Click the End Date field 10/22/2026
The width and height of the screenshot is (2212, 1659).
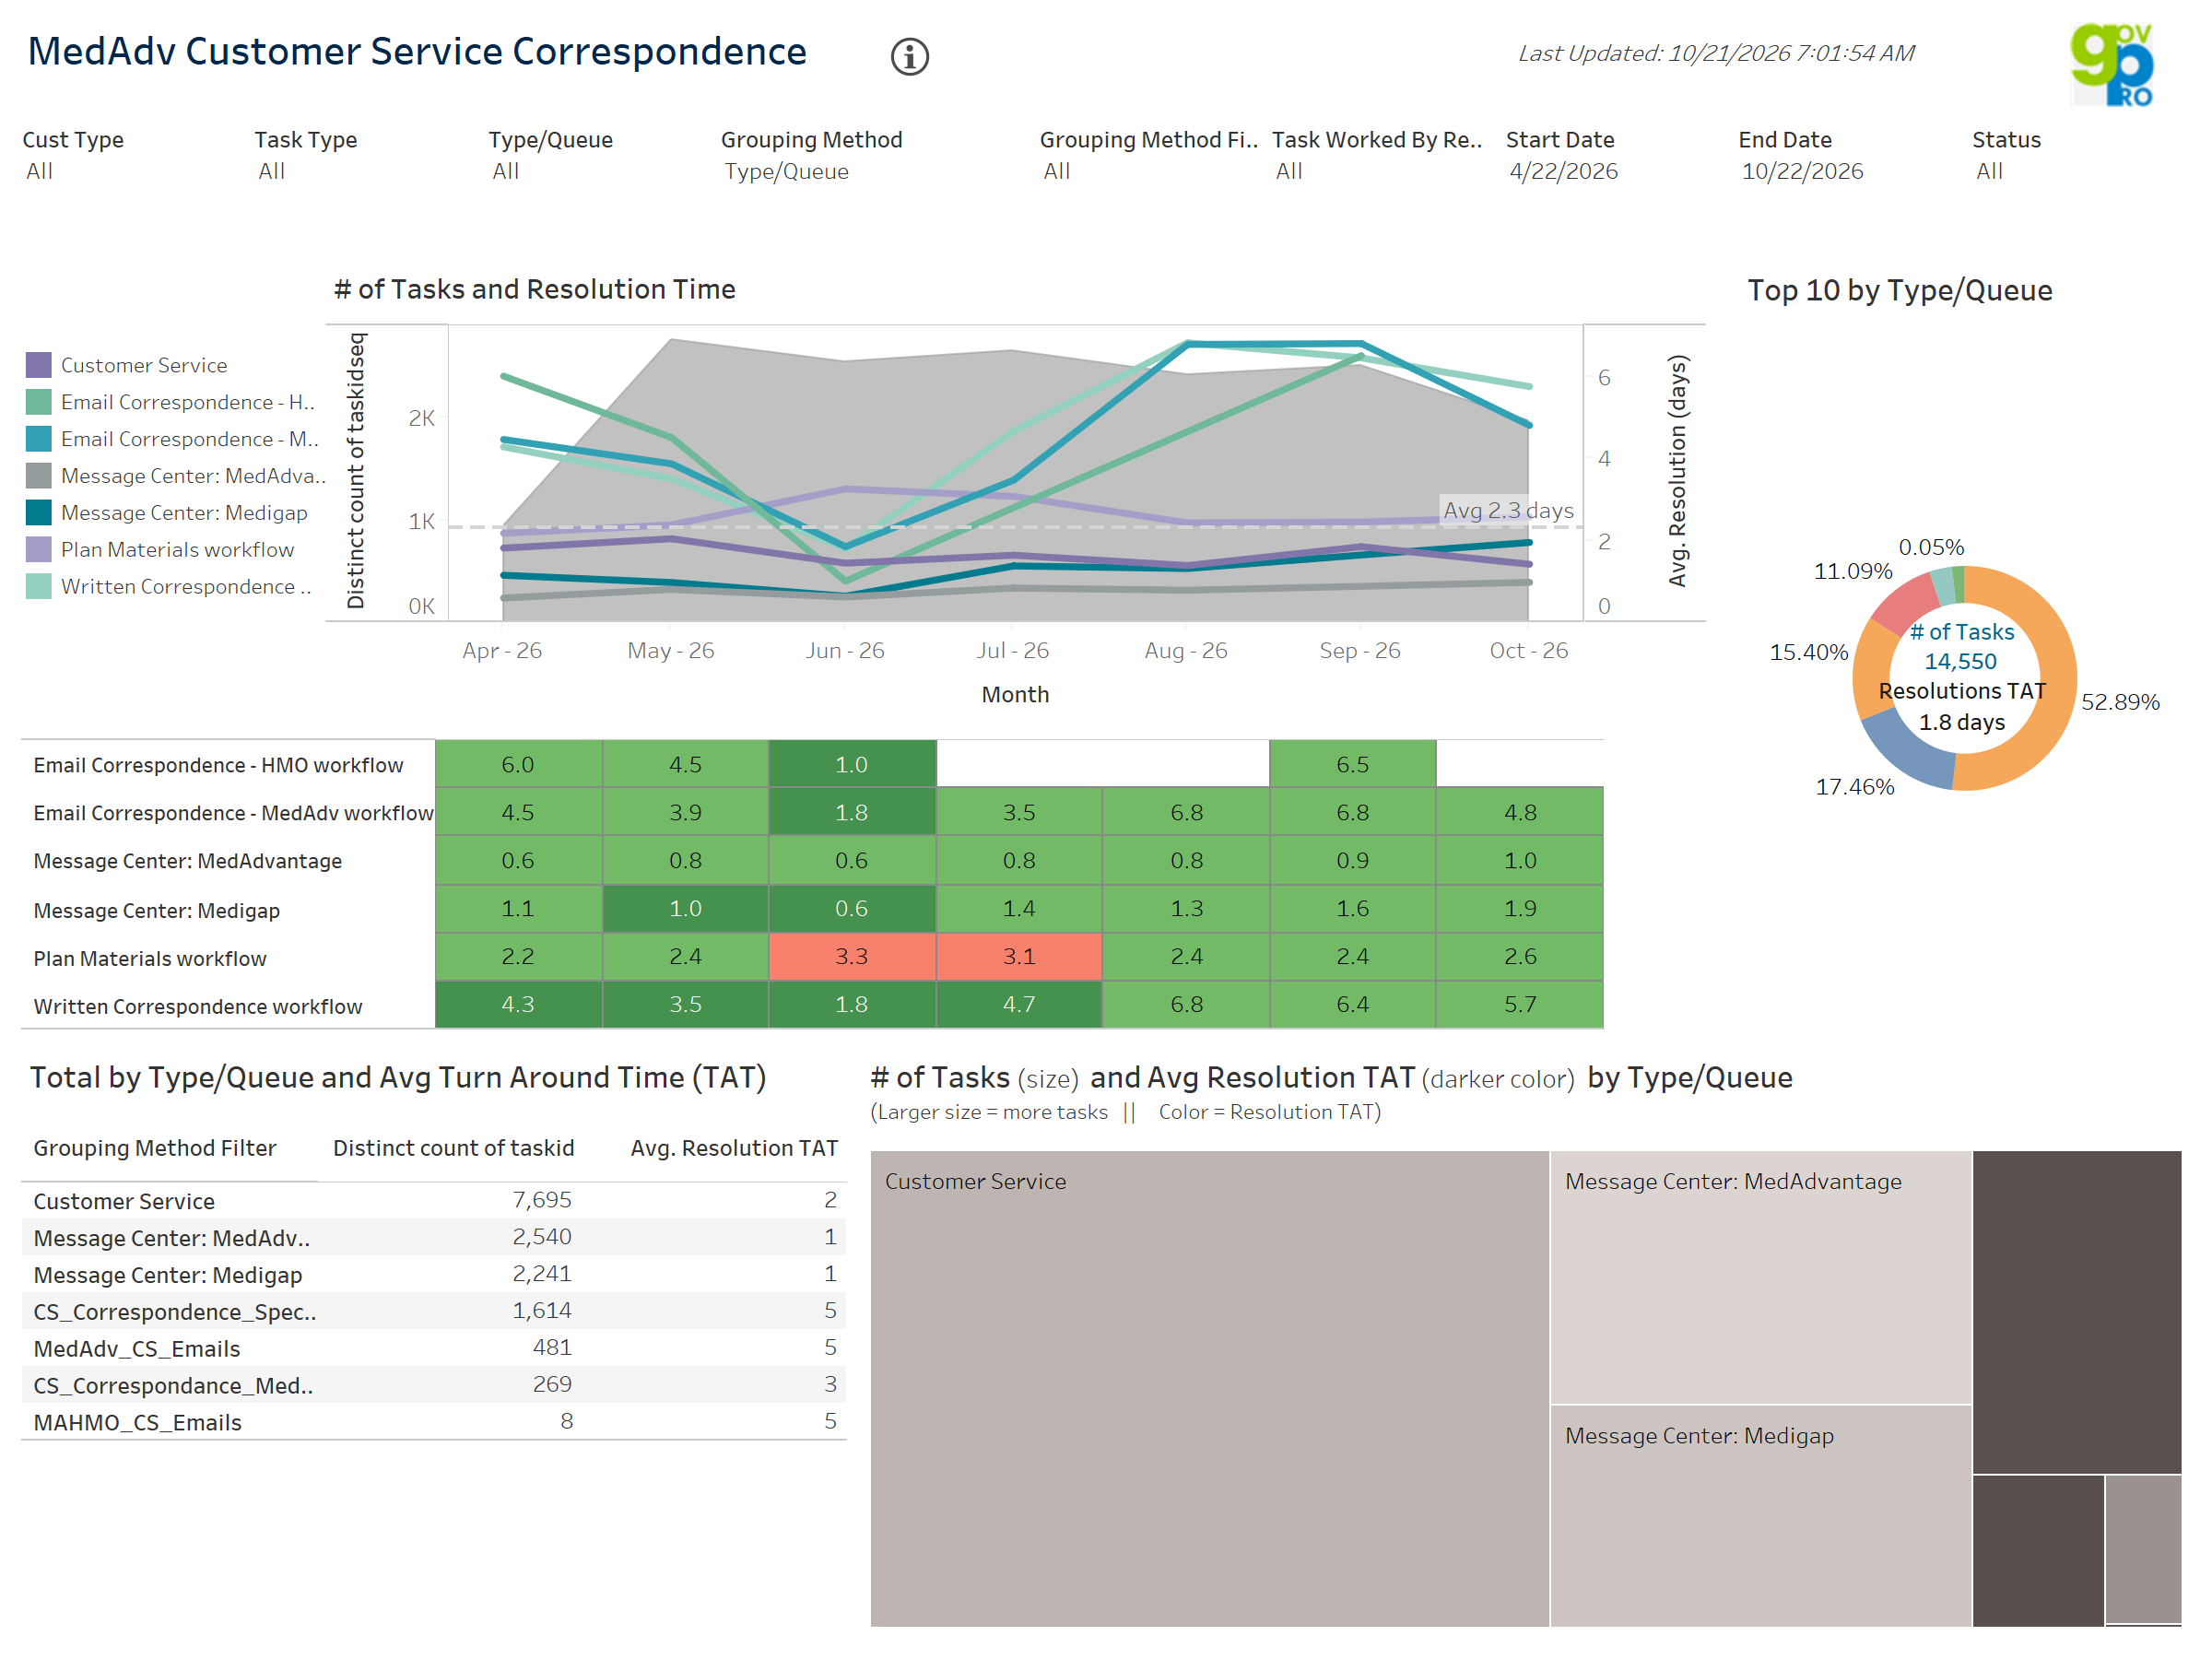[1802, 171]
